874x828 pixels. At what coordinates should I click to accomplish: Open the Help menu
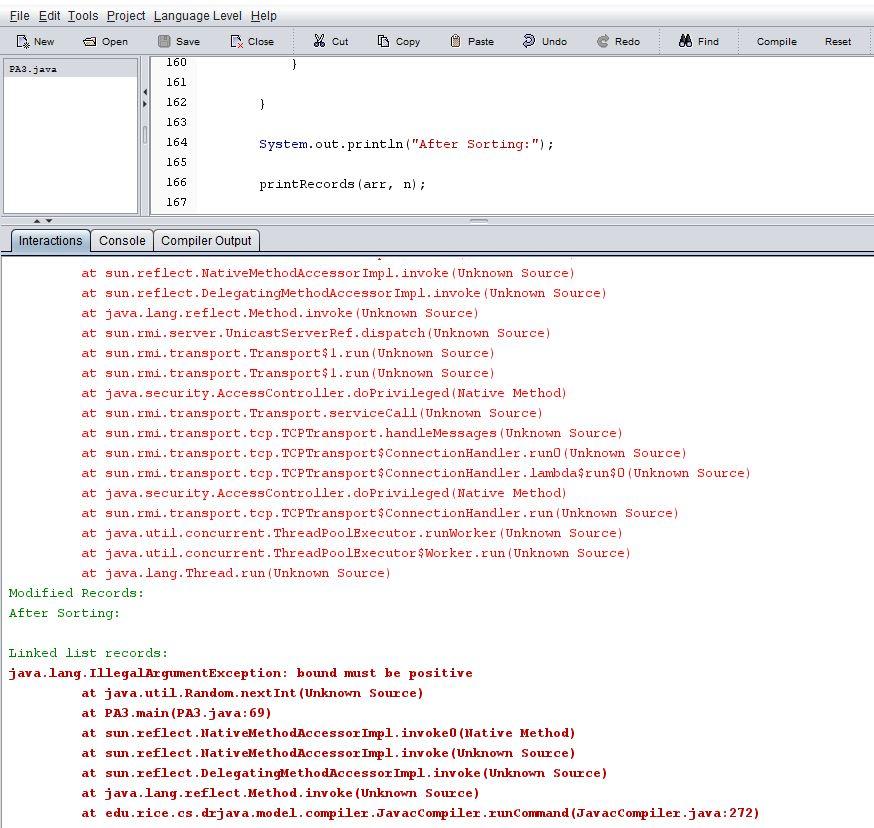point(264,16)
